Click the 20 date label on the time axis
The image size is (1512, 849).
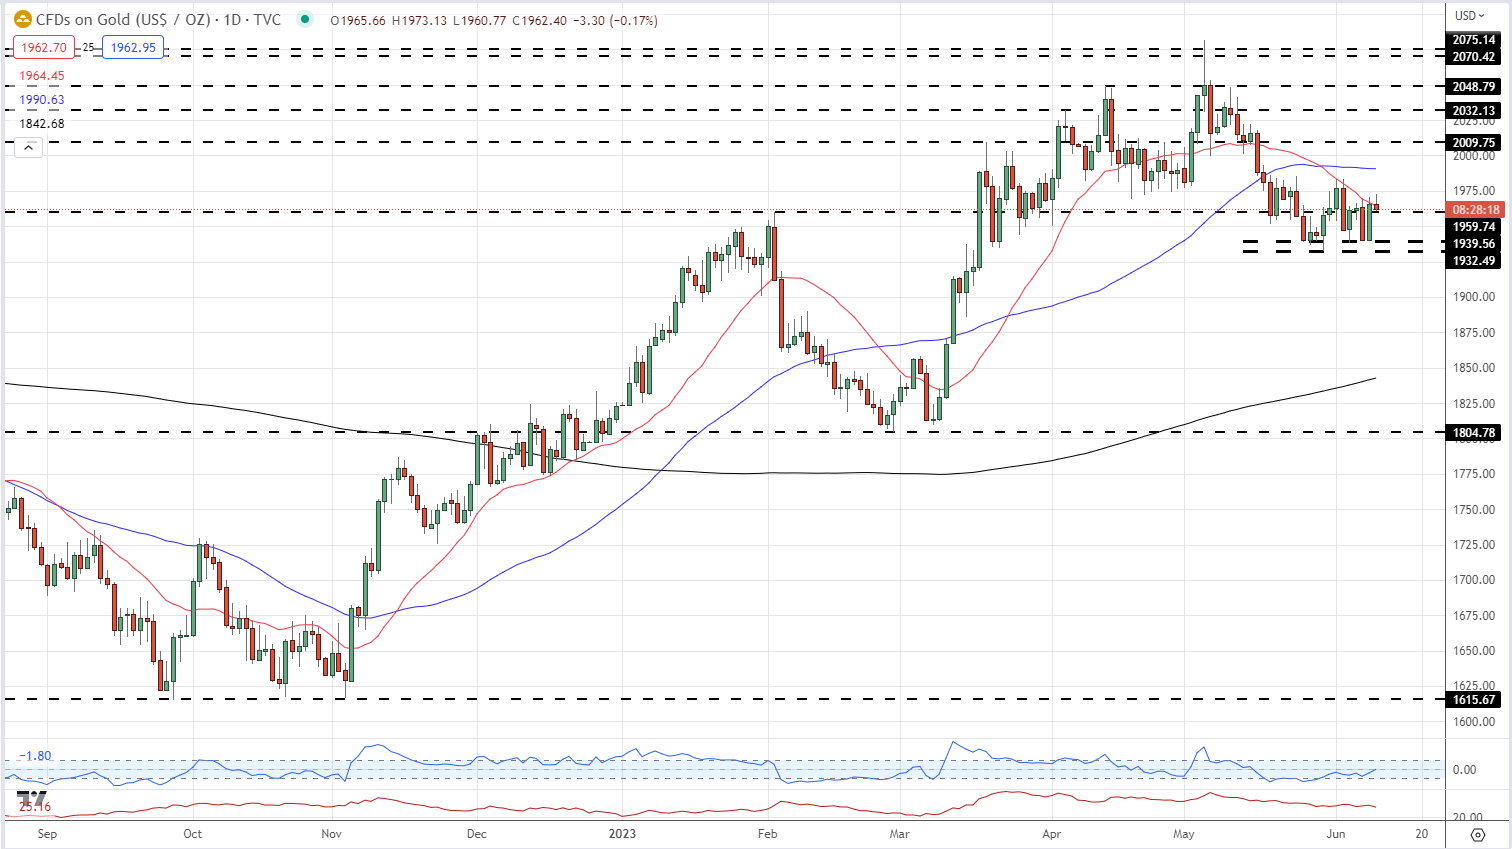tap(1423, 833)
